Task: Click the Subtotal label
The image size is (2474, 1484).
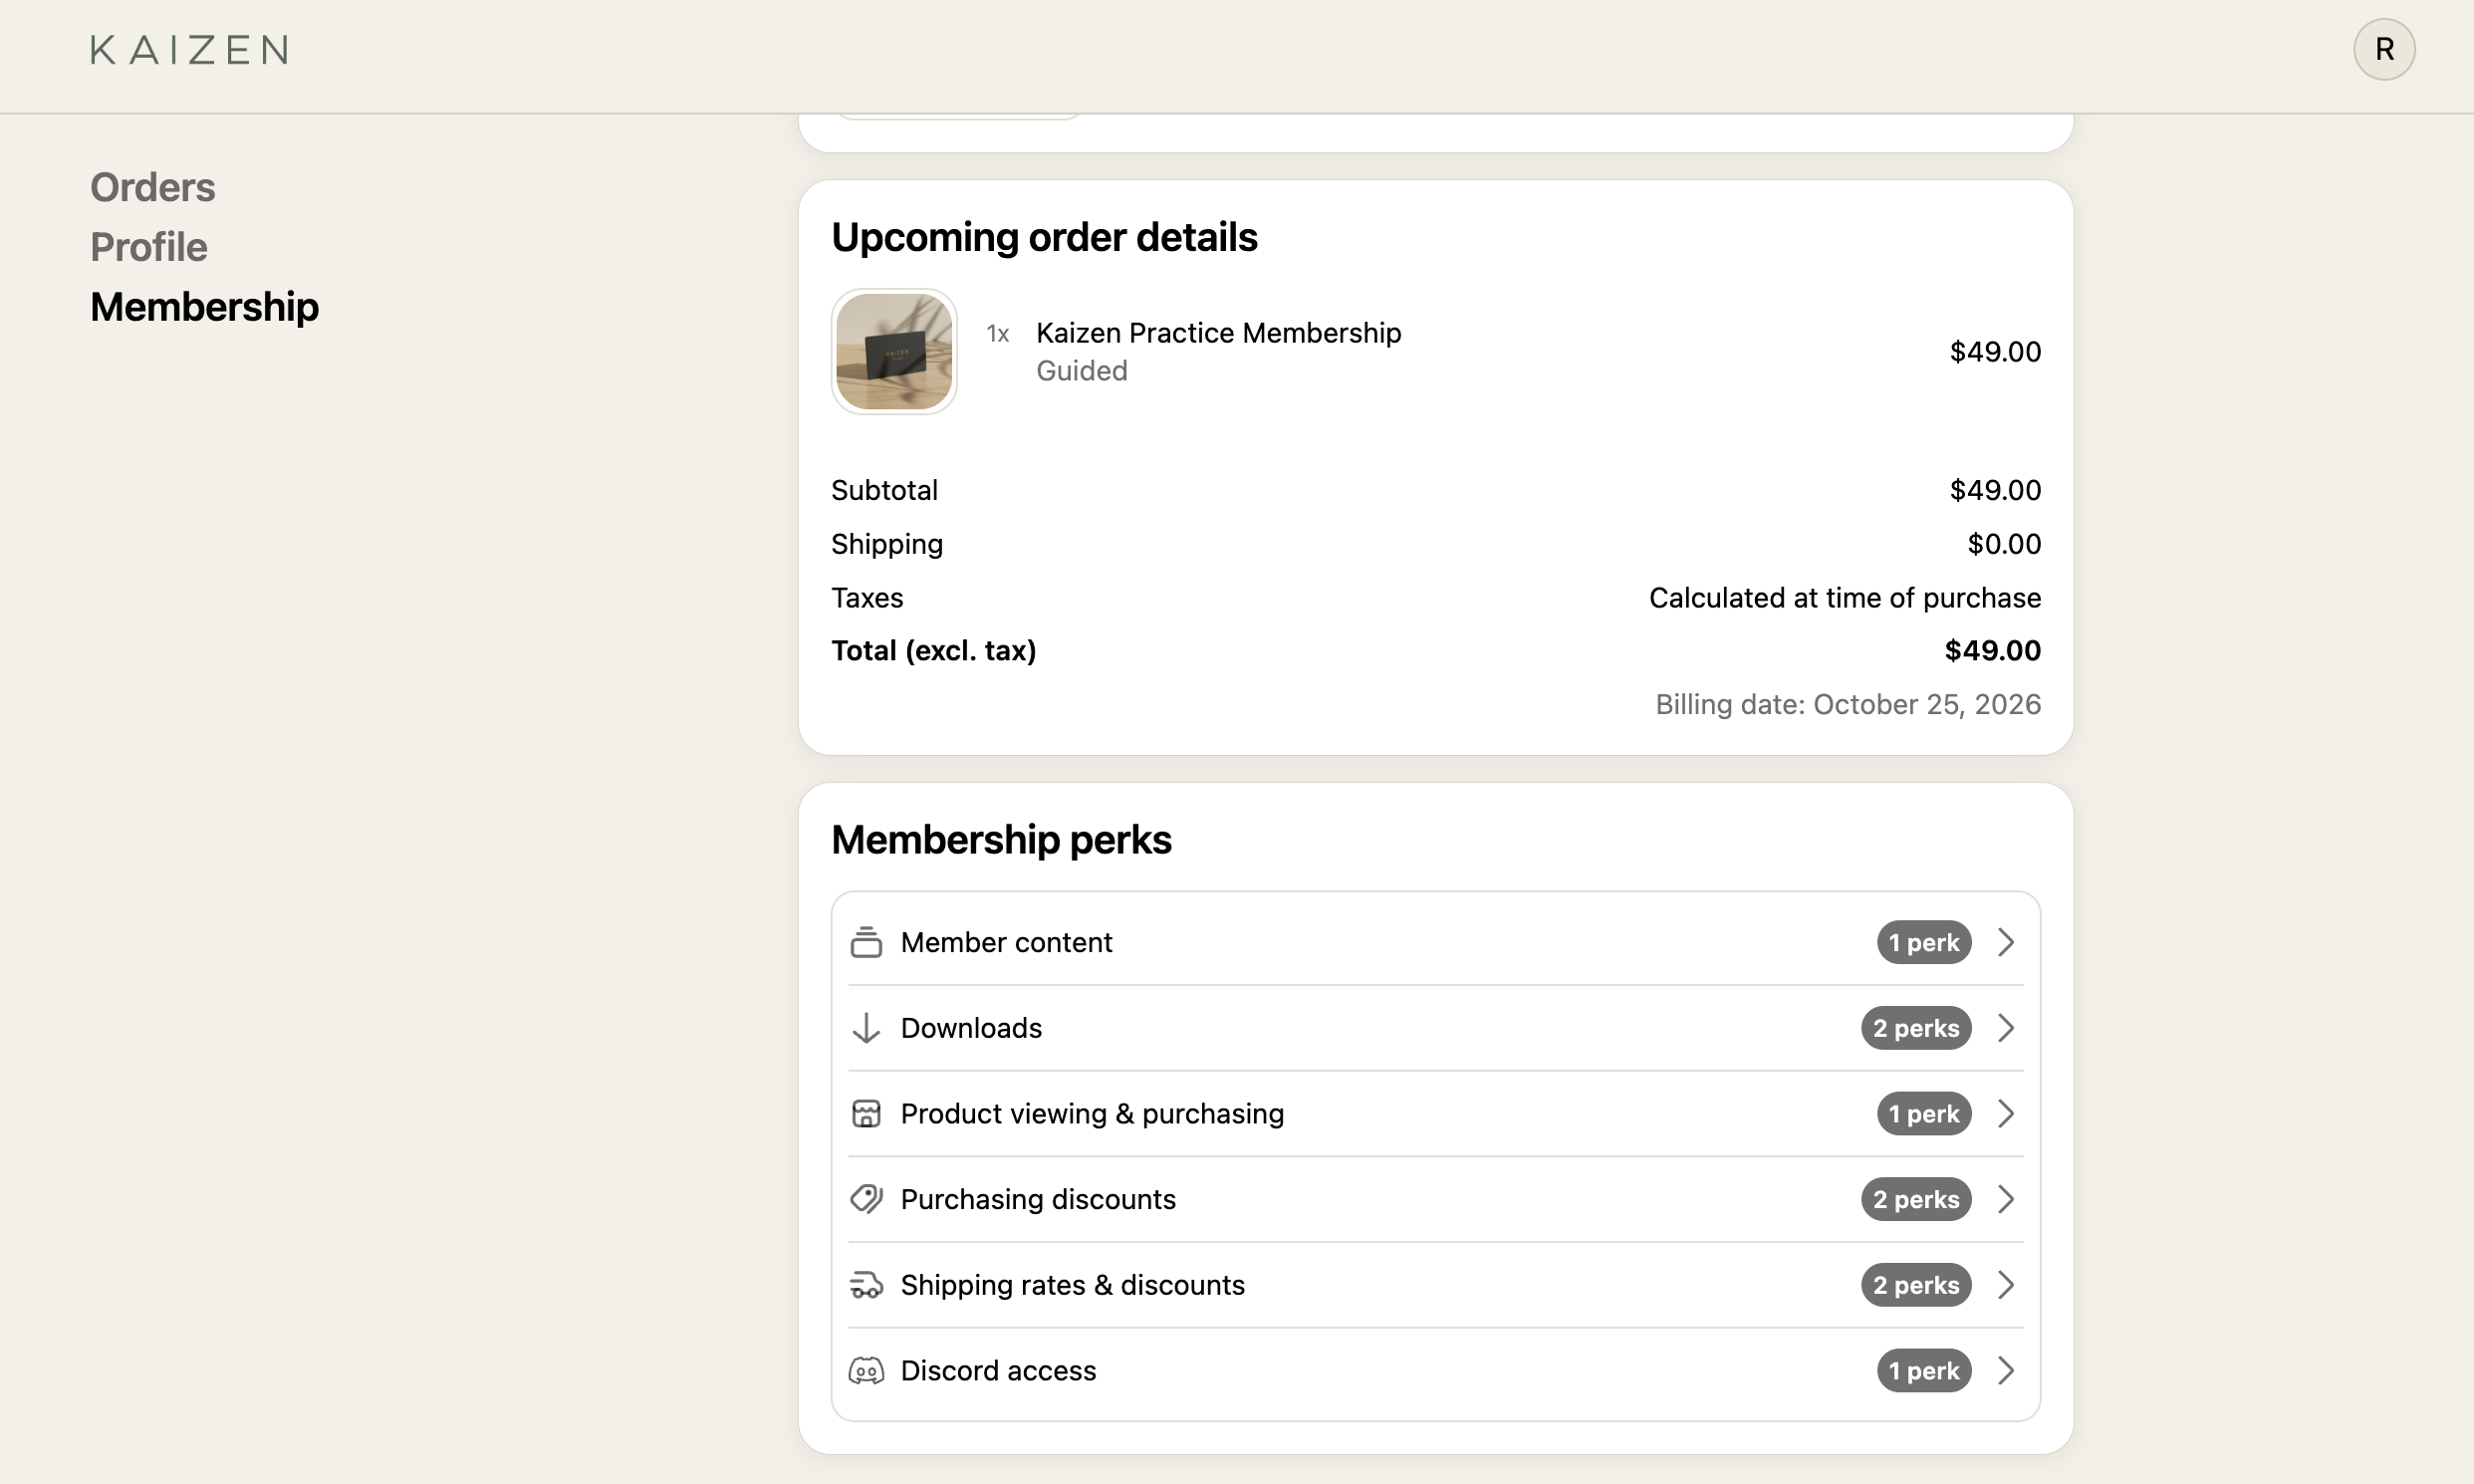Action: click(884, 490)
